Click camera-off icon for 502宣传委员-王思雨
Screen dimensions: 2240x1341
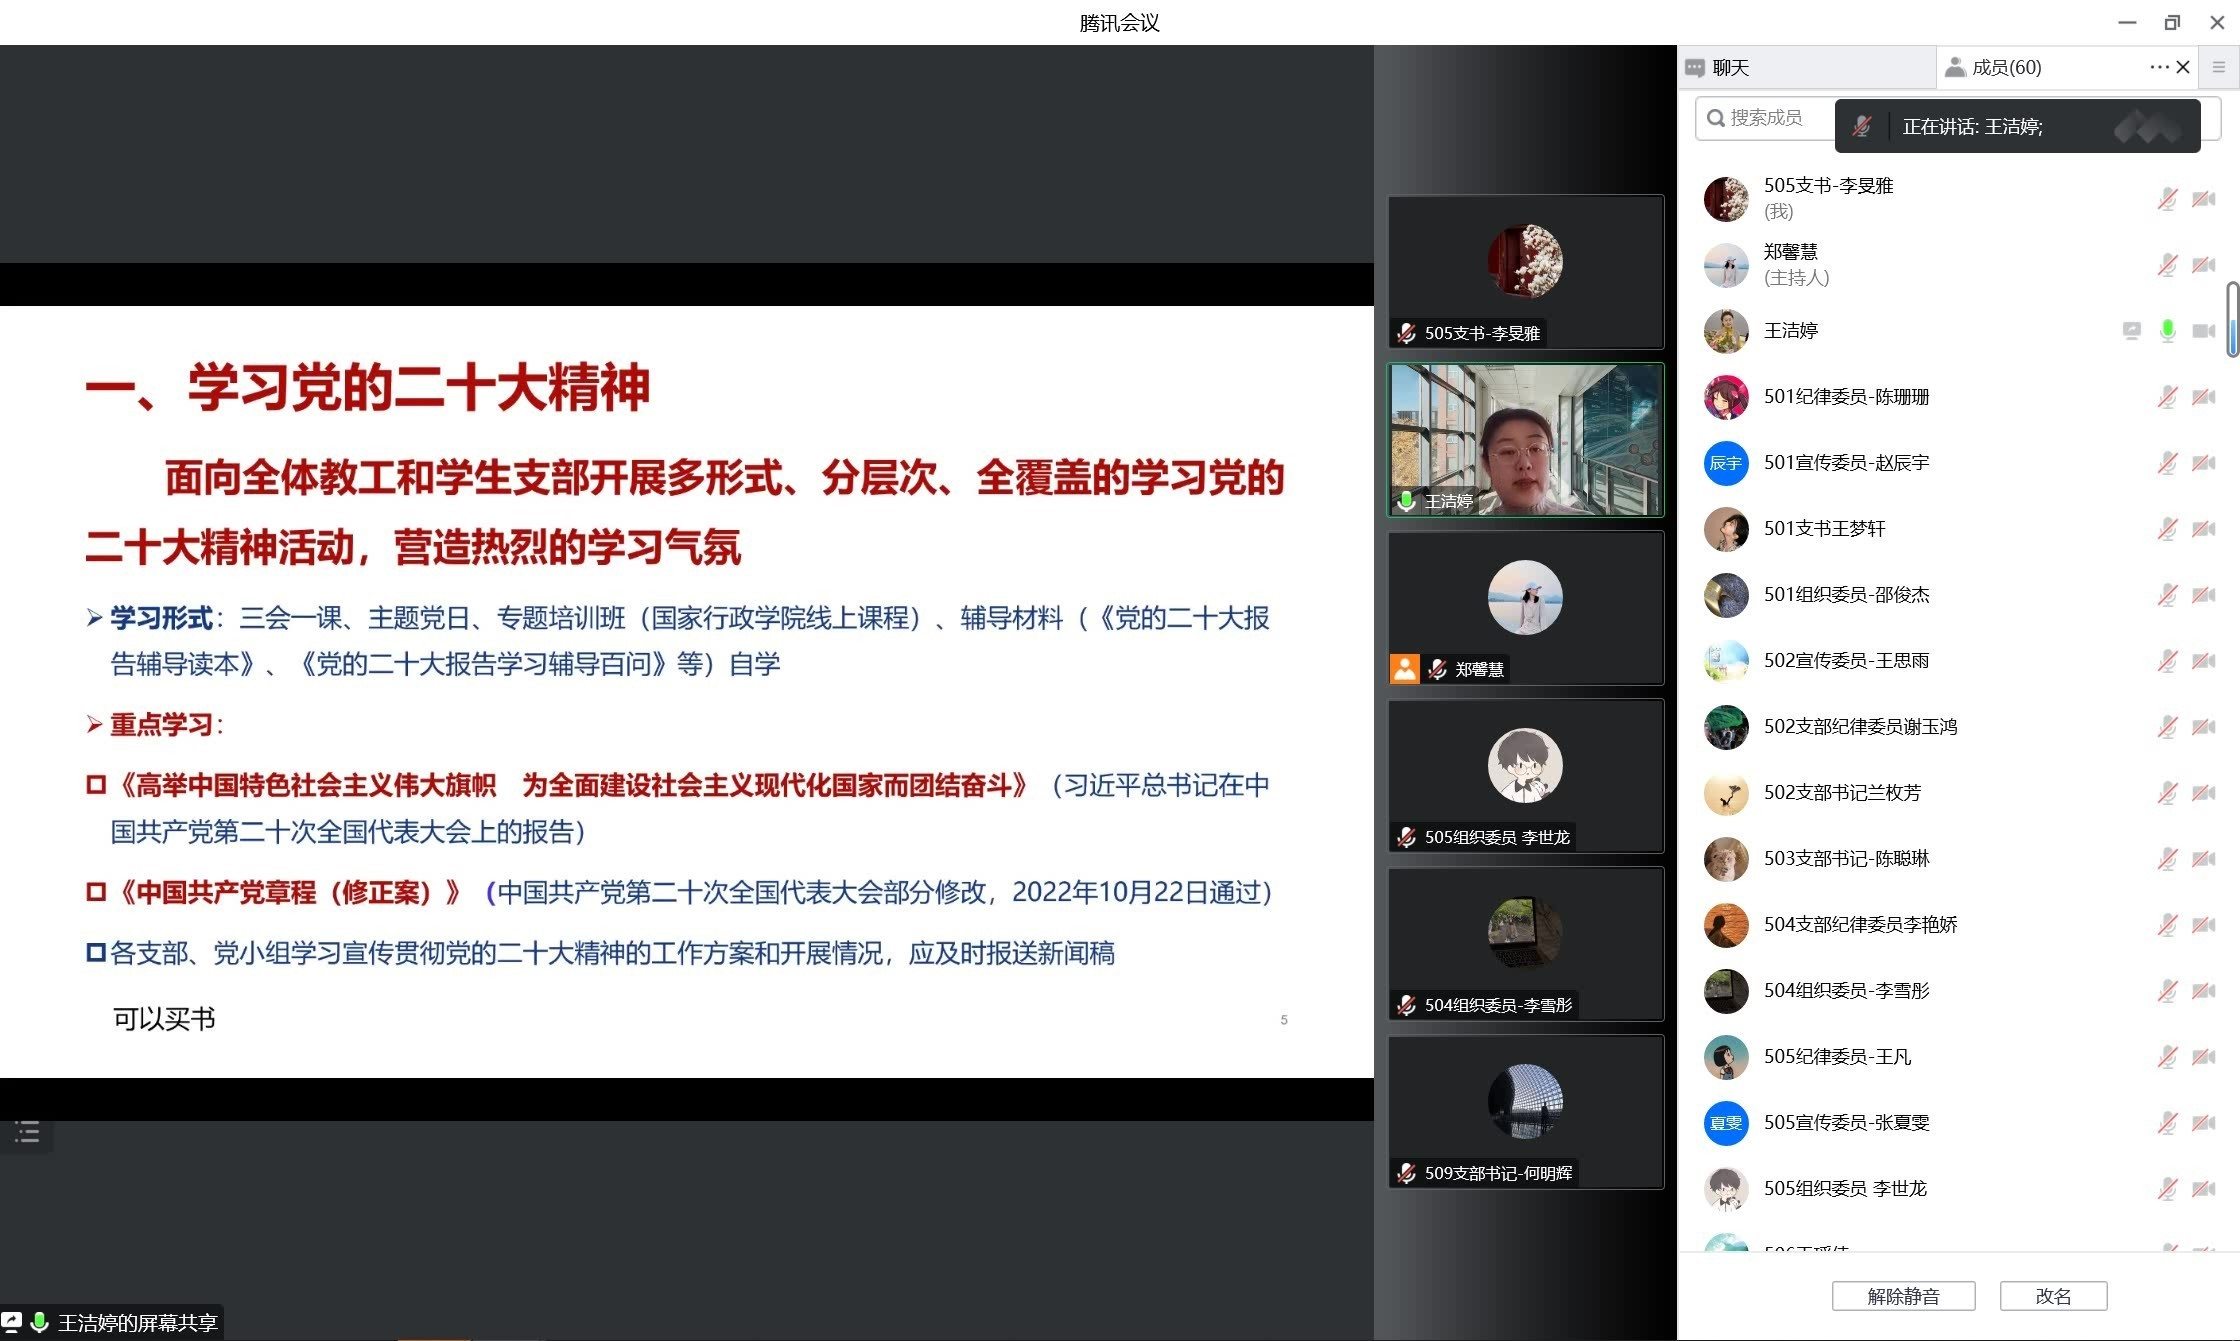click(x=2203, y=661)
